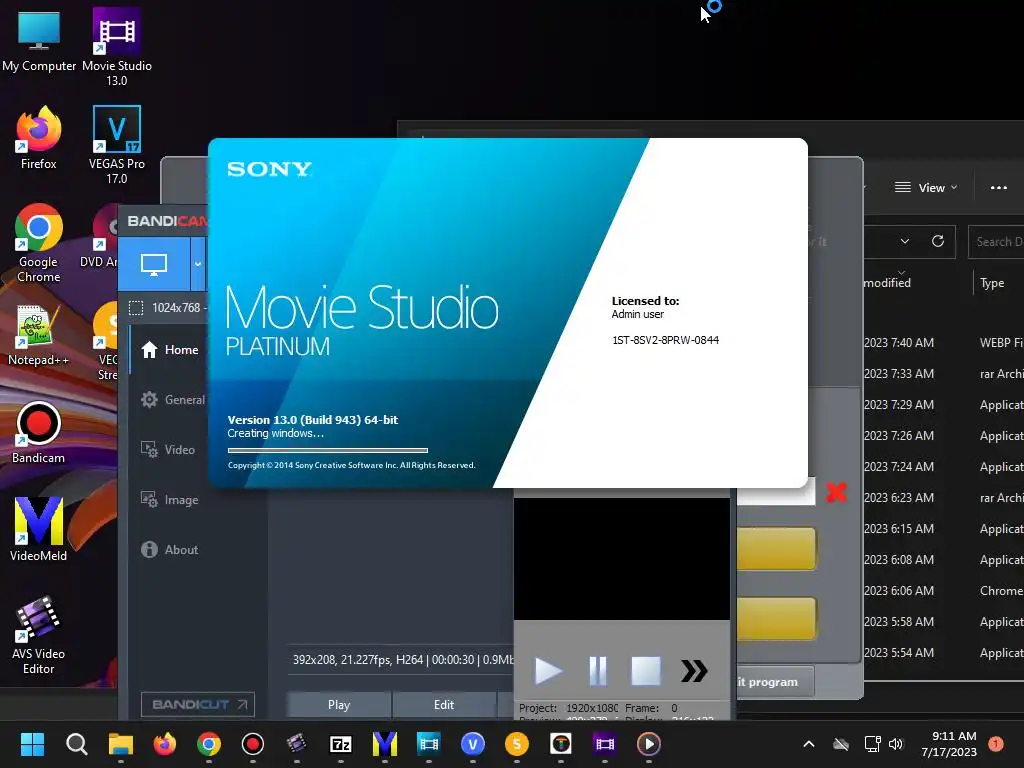Screen dimensions: 1024x768
Task: Stop the video in preview player
Action: coord(645,671)
